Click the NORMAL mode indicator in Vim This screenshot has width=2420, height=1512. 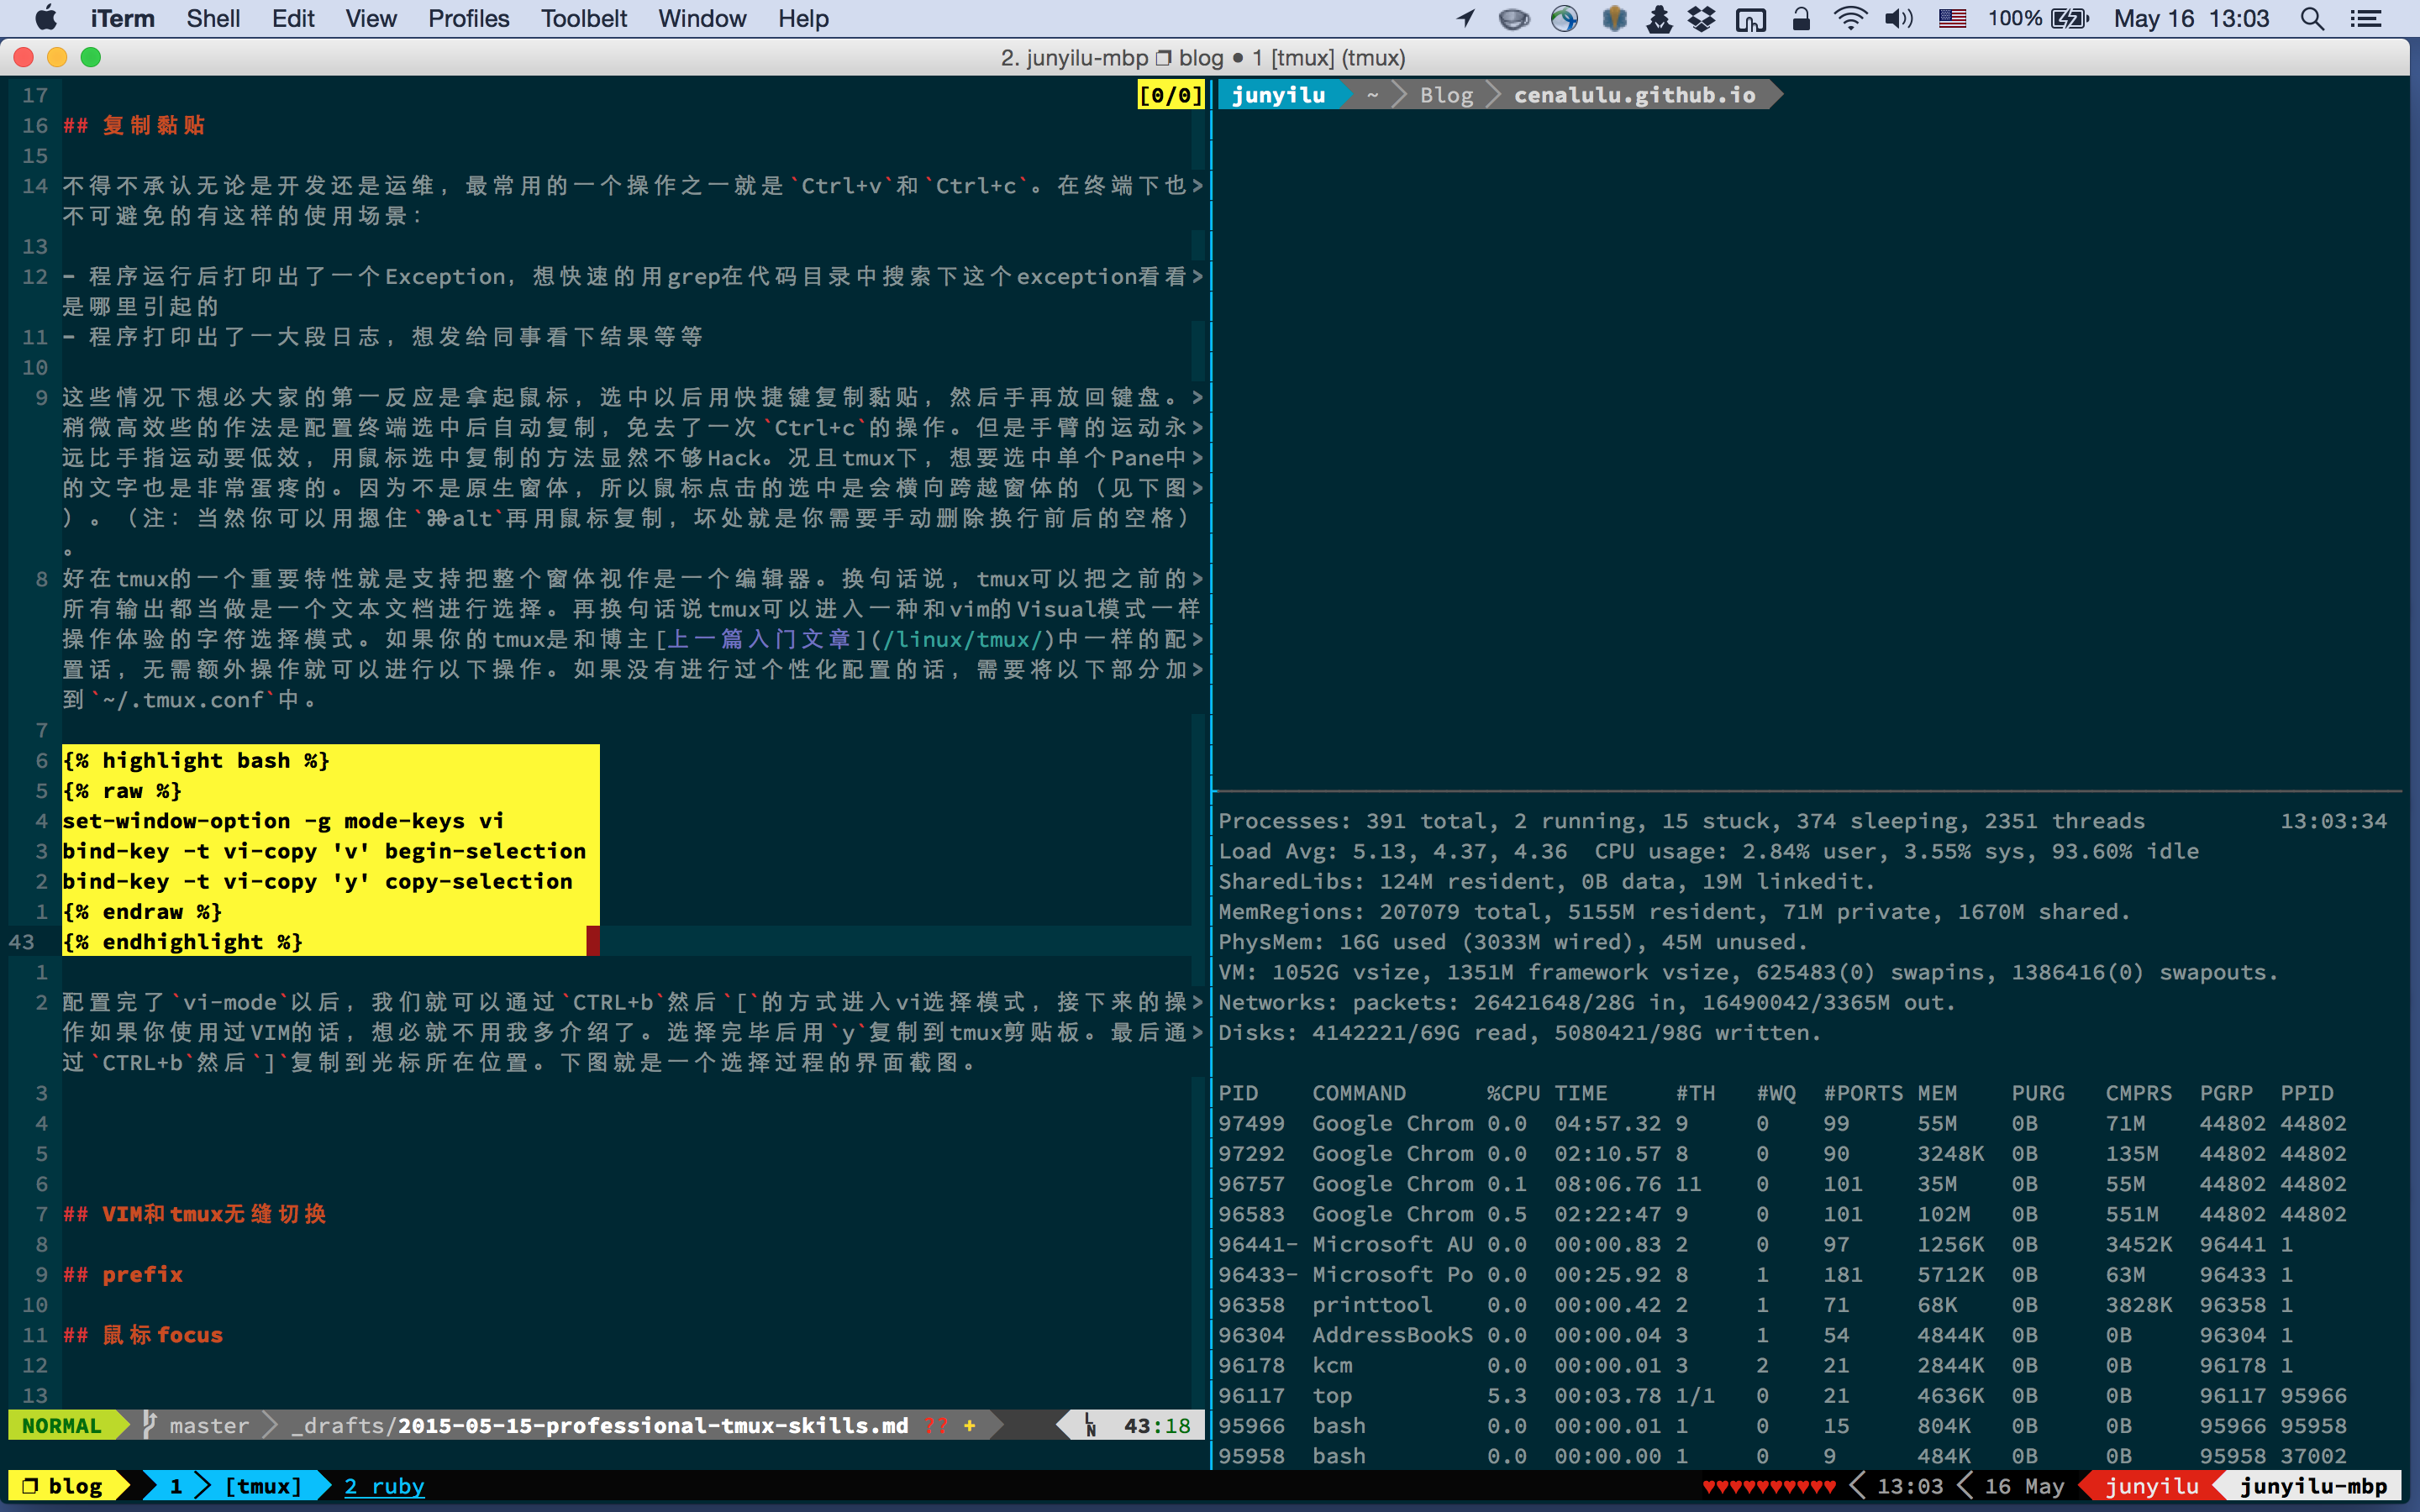pyautogui.click(x=62, y=1425)
